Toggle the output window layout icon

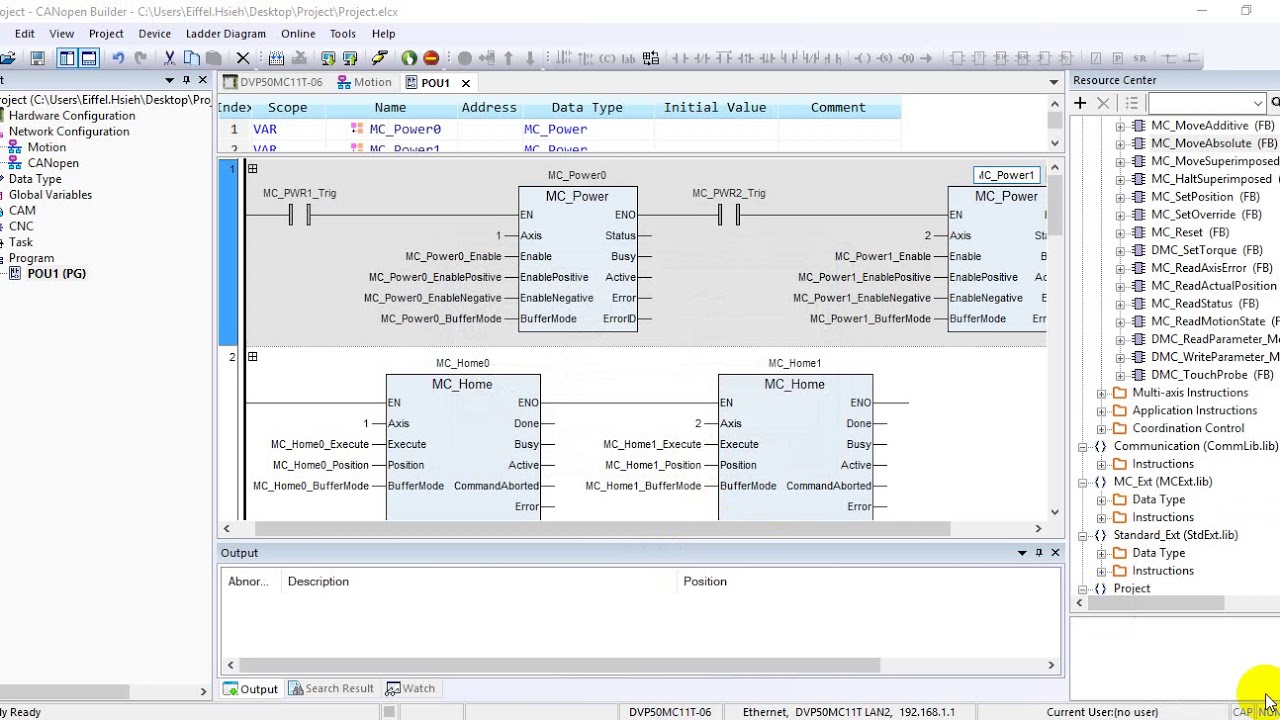coord(89,58)
